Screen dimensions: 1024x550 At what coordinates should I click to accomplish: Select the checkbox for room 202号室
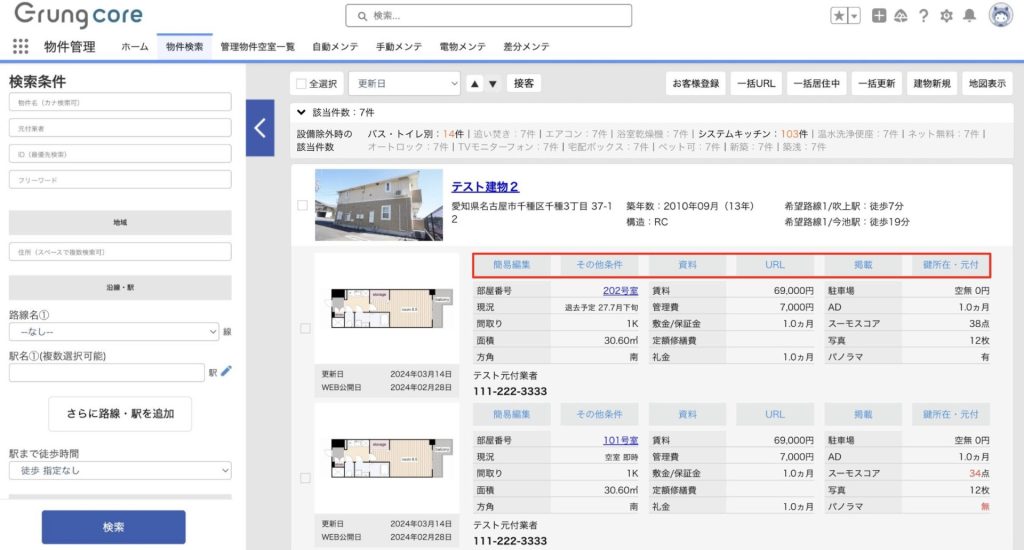point(305,328)
